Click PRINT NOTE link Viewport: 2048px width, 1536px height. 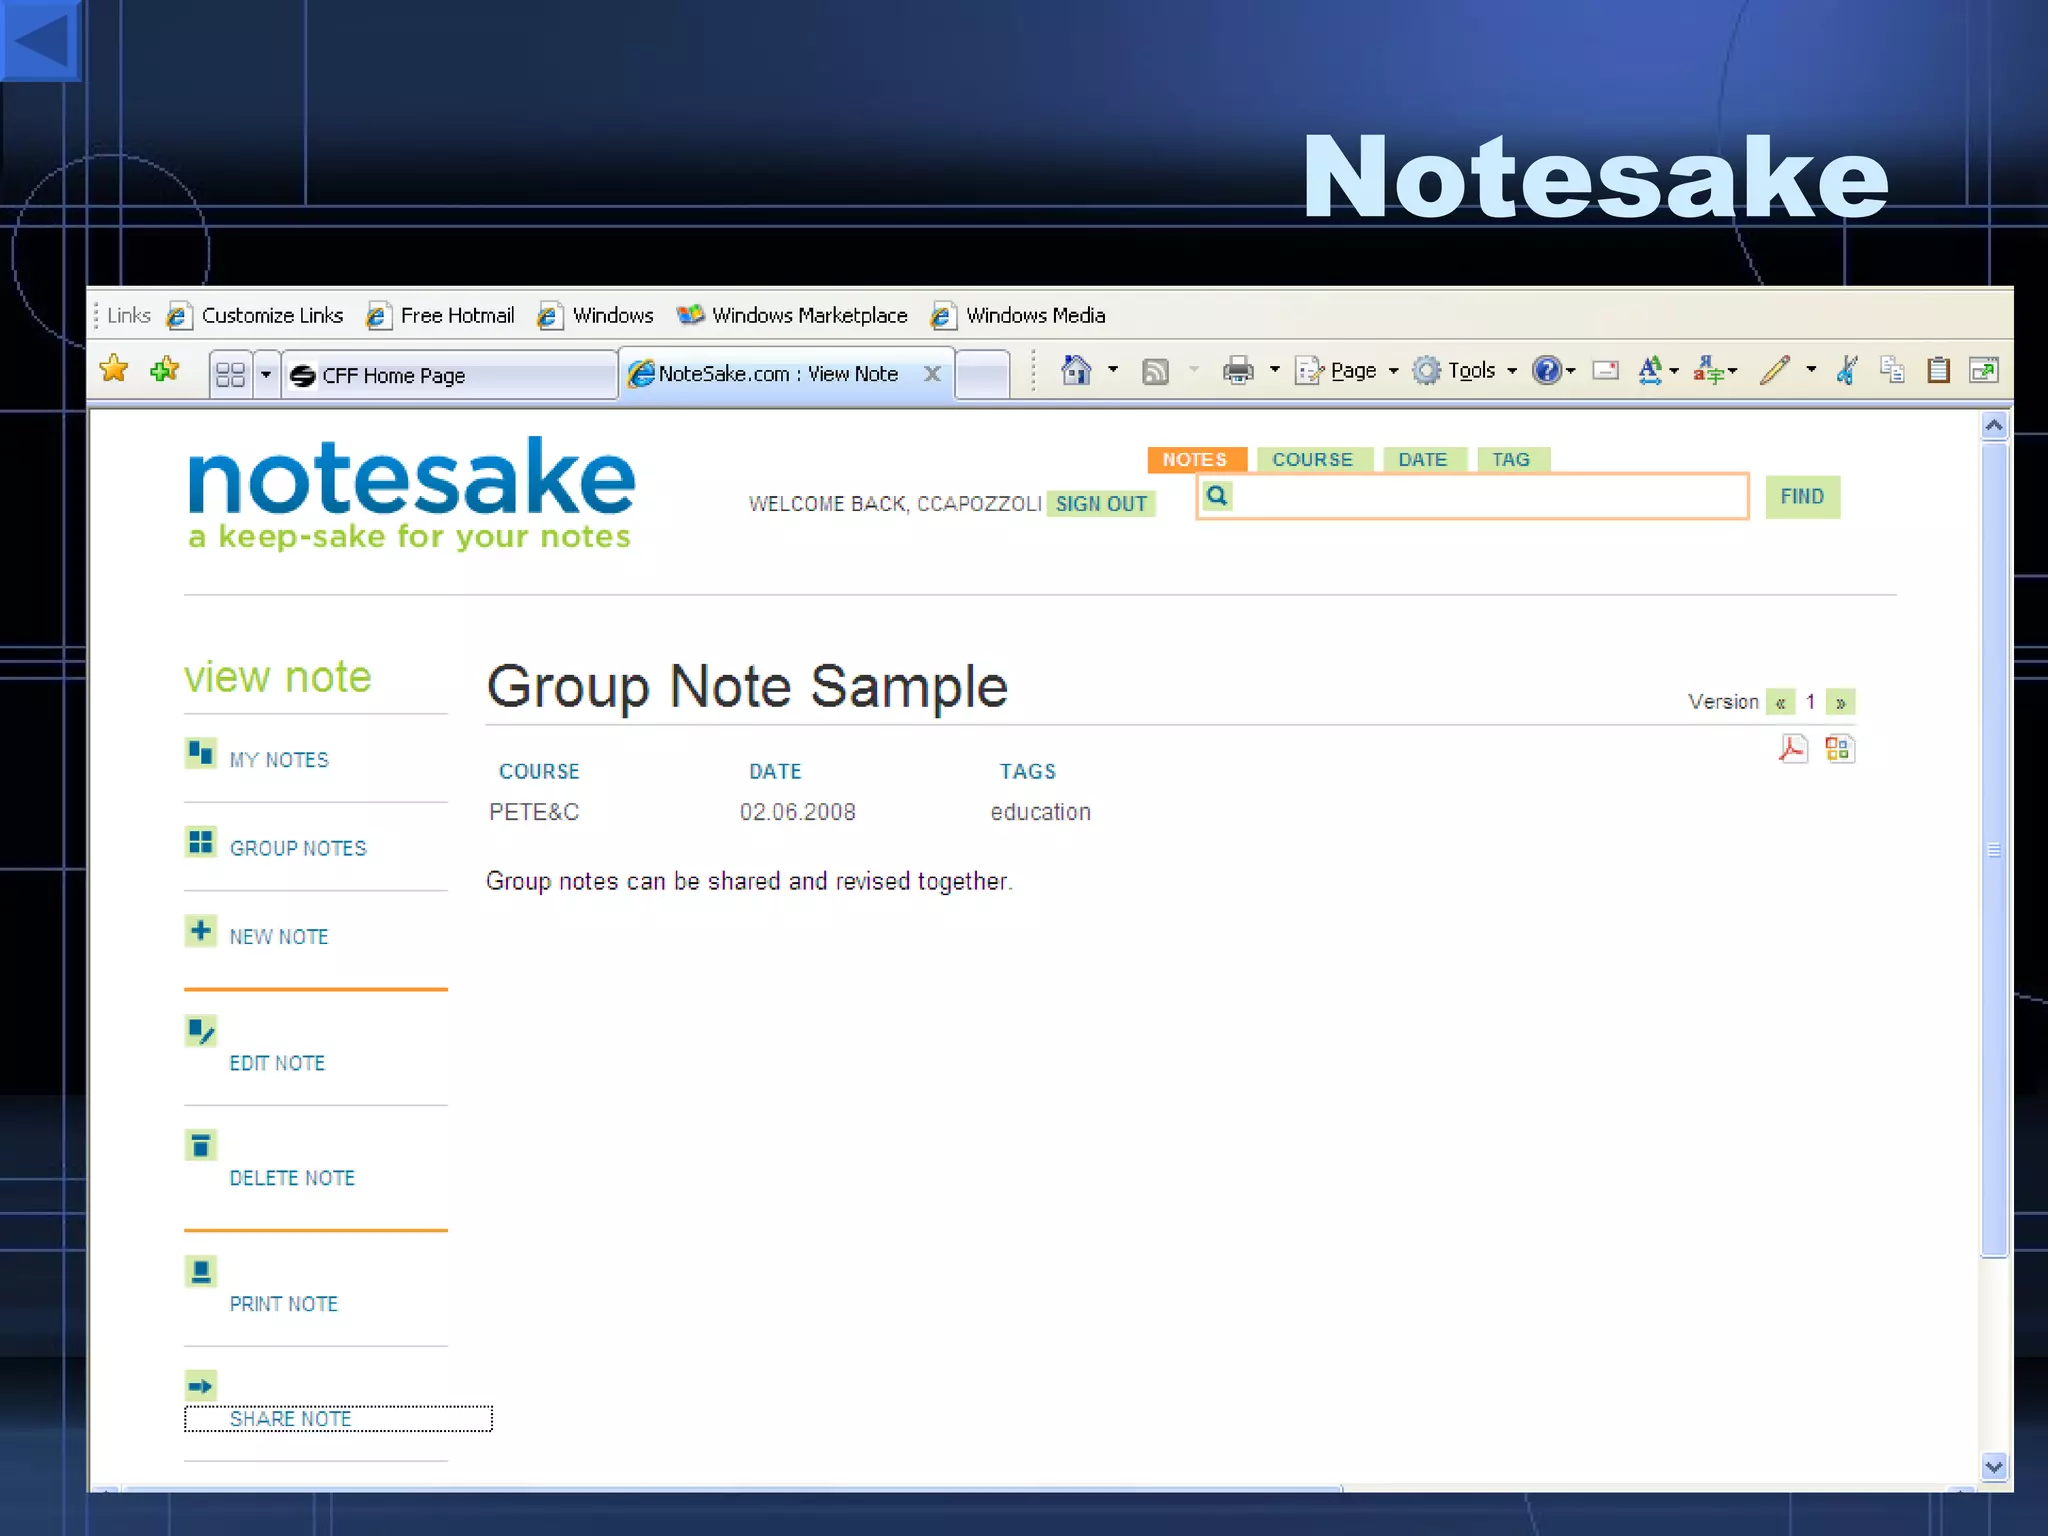click(284, 1304)
